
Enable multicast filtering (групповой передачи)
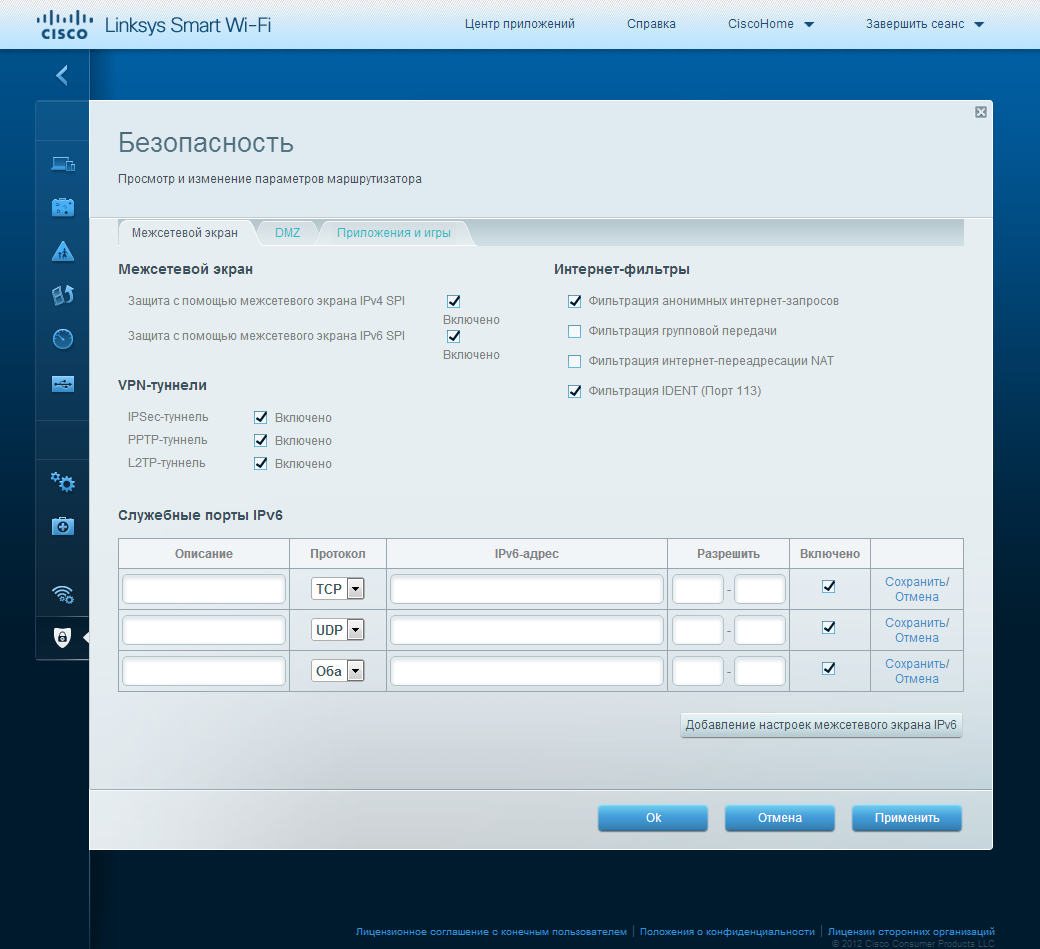(574, 331)
